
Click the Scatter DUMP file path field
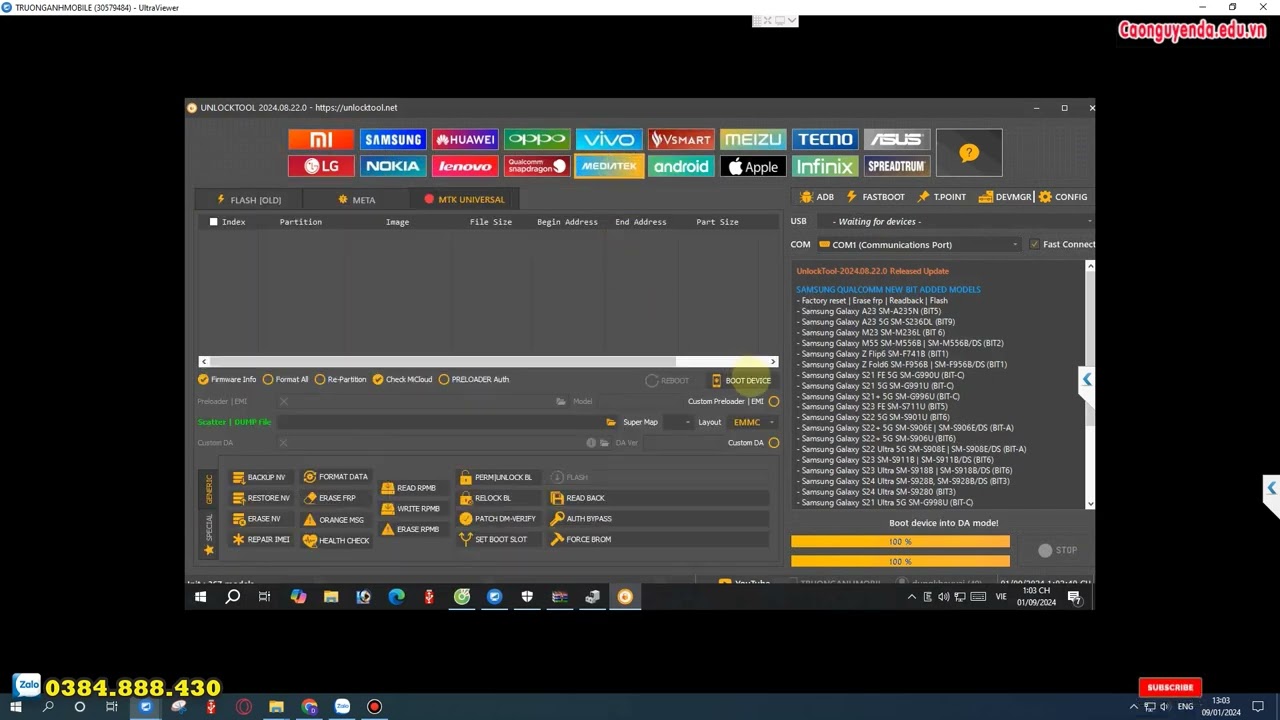pos(440,422)
